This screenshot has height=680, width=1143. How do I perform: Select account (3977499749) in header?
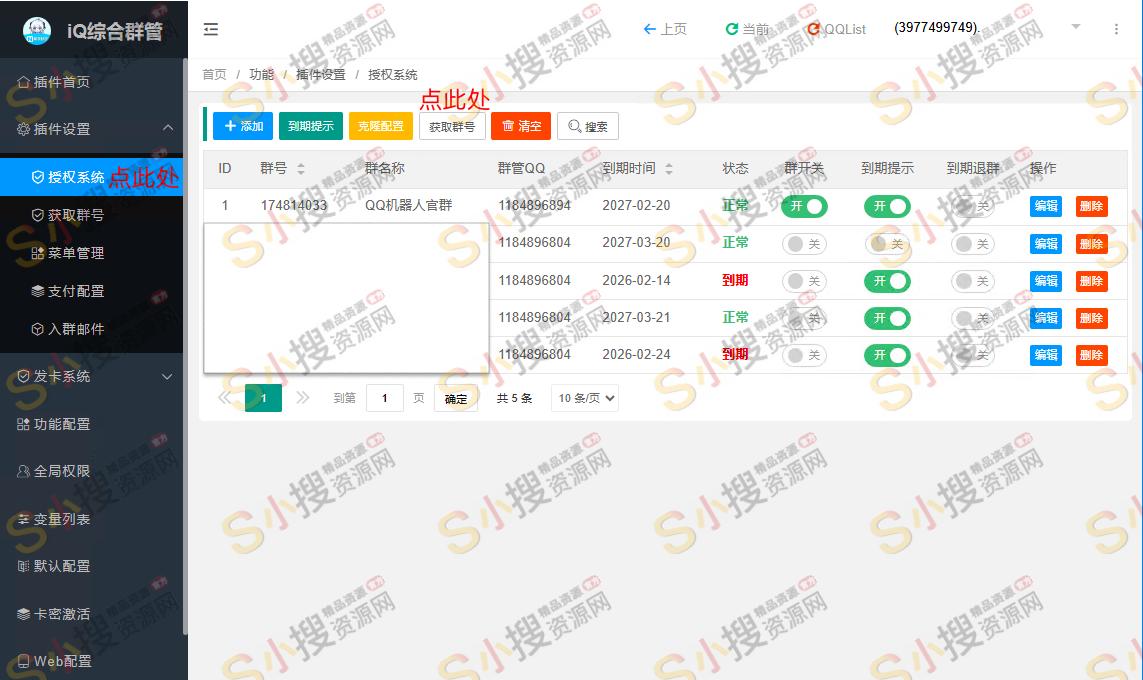tap(937, 28)
